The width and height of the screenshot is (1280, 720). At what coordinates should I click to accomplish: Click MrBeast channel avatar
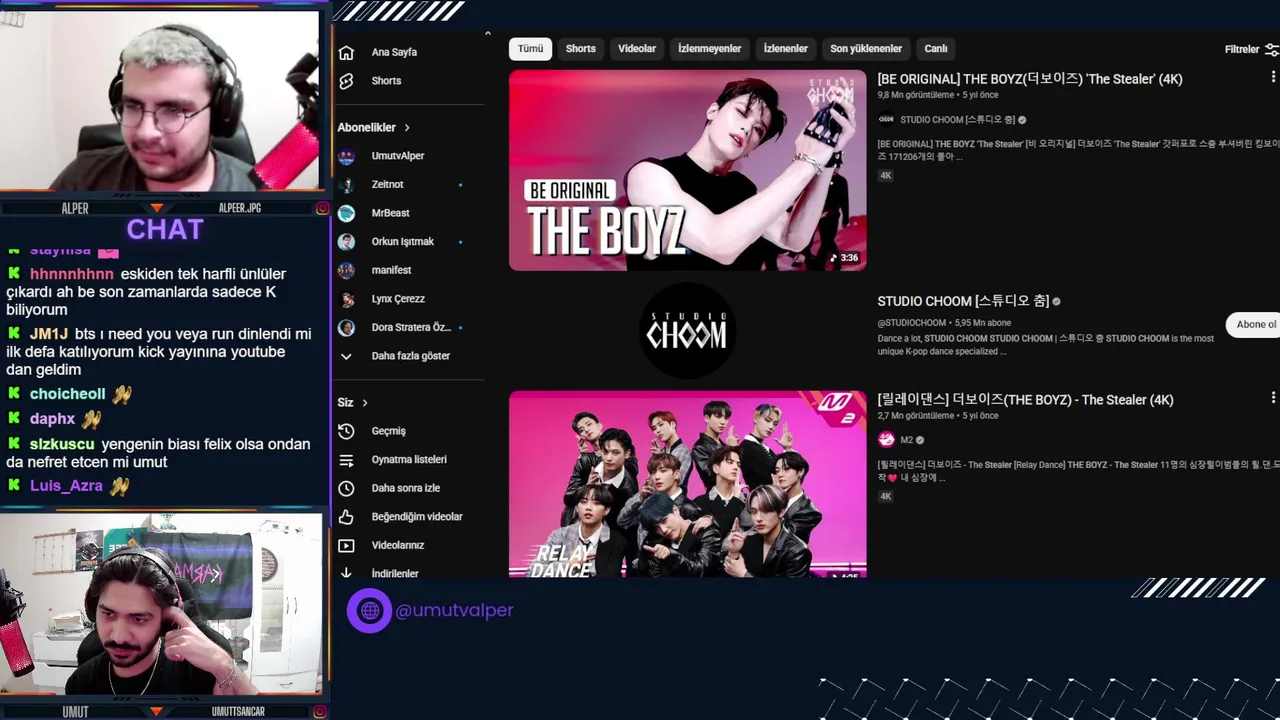click(x=346, y=213)
